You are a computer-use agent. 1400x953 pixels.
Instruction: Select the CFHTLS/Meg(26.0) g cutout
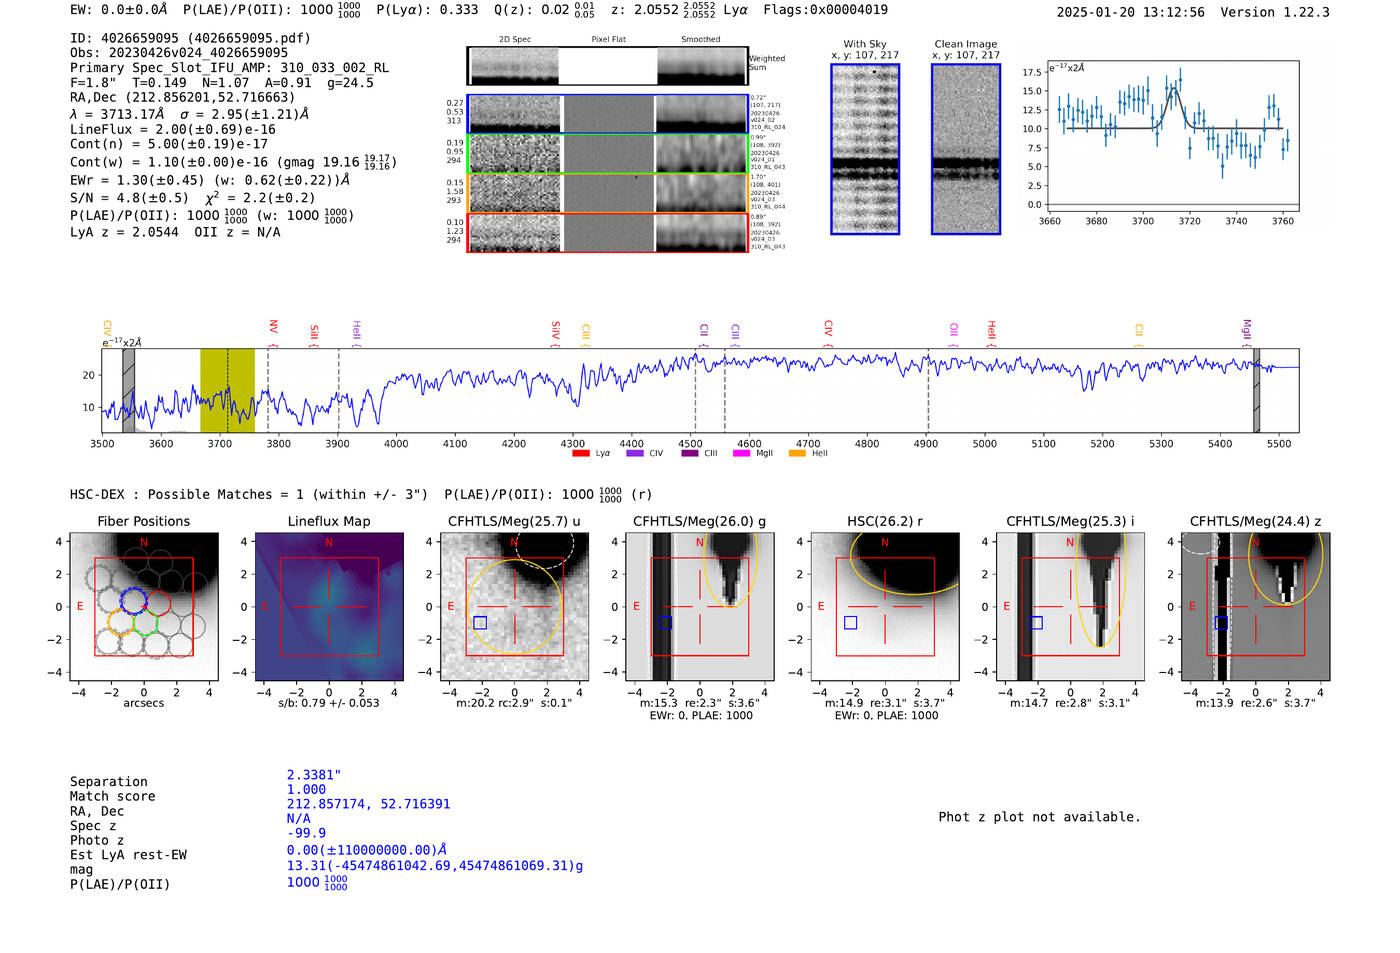point(699,607)
